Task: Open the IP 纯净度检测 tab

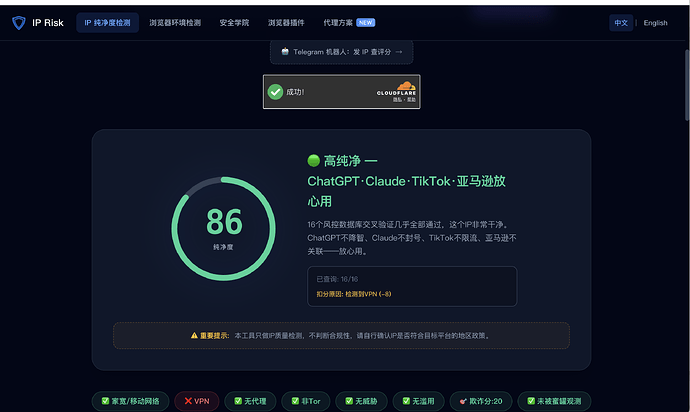Action: 107,23
